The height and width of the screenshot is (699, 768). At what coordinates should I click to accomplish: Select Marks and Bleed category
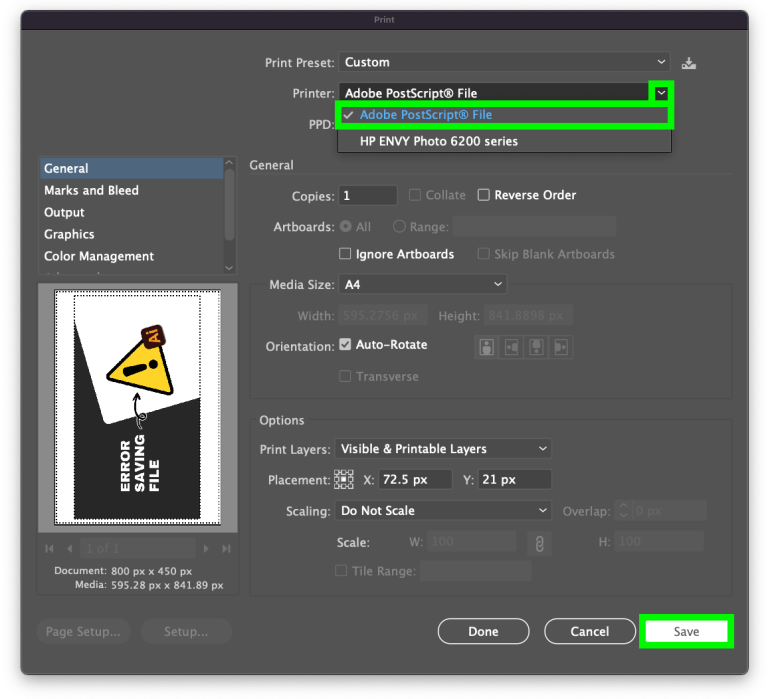point(131,190)
